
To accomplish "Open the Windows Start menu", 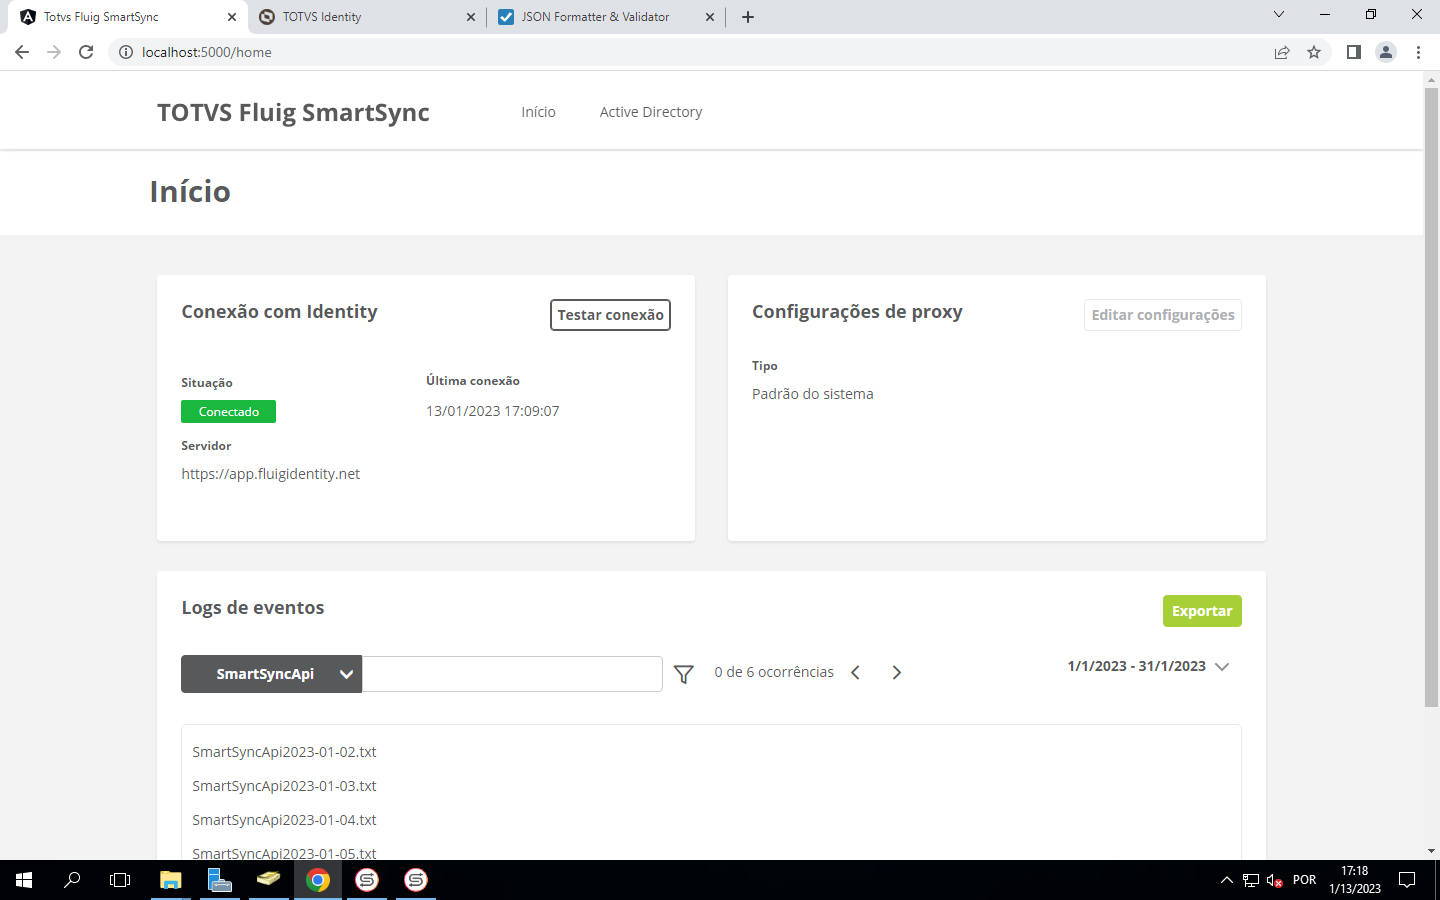I will [24, 880].
